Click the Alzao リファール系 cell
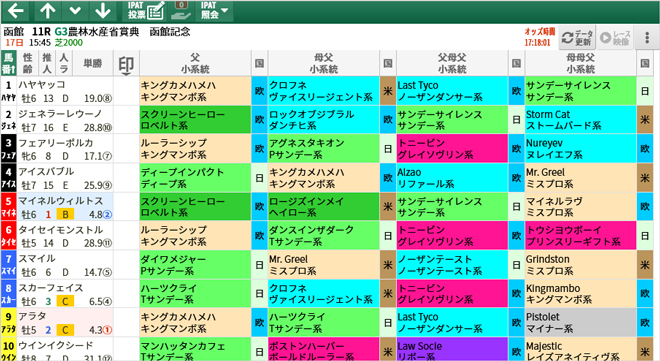This screenshot has height=361, width=660. pos(452,178)
